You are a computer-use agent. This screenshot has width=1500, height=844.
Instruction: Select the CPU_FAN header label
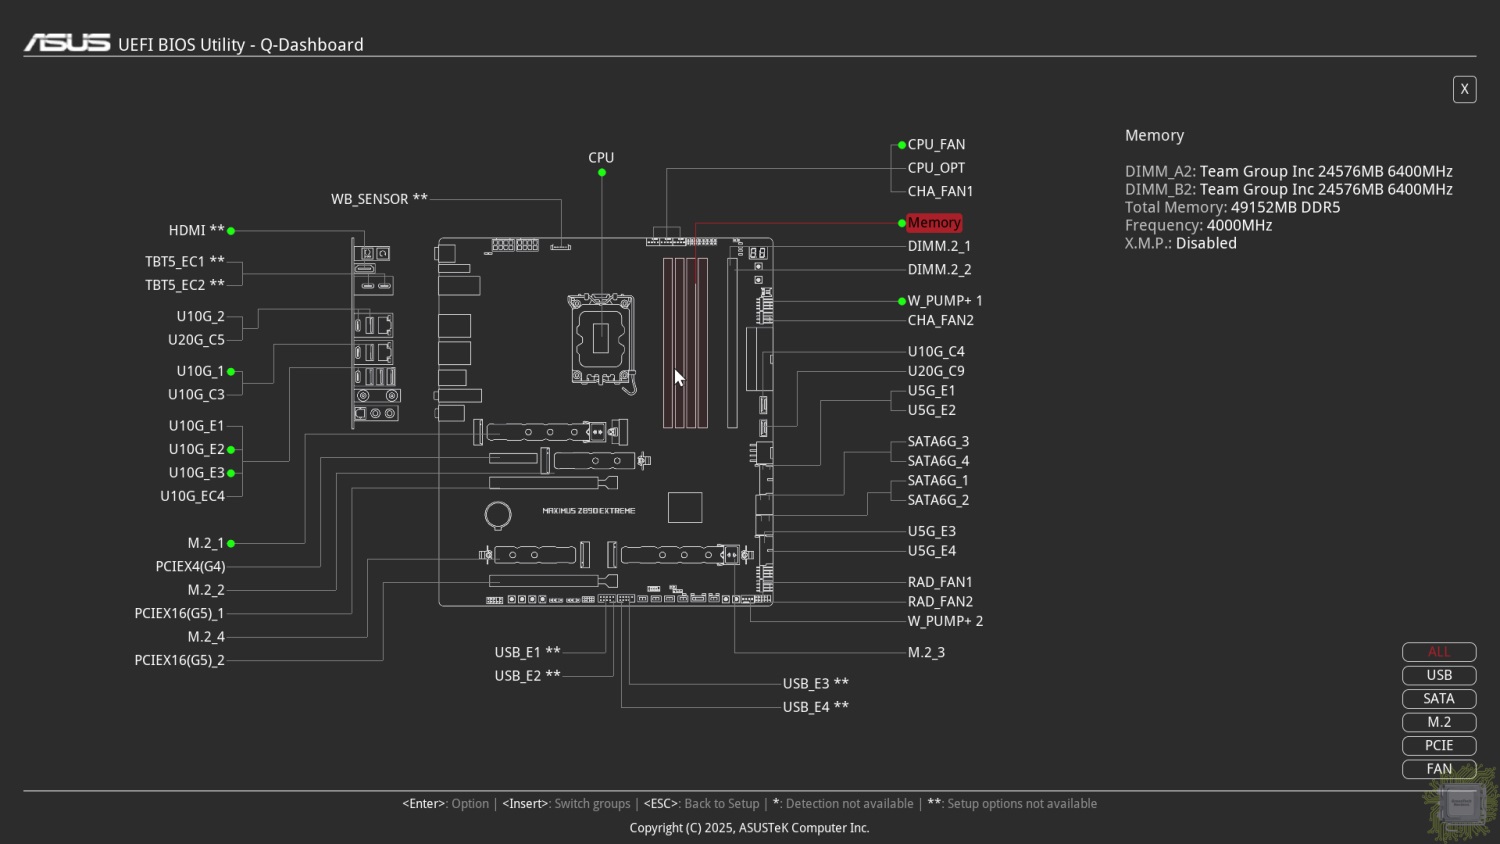tap(936, 145)
